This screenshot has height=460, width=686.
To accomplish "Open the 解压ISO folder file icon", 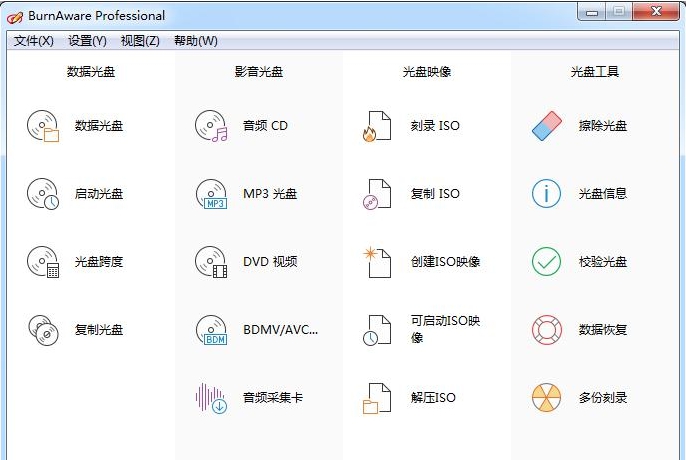I will [x=377, y=398].
